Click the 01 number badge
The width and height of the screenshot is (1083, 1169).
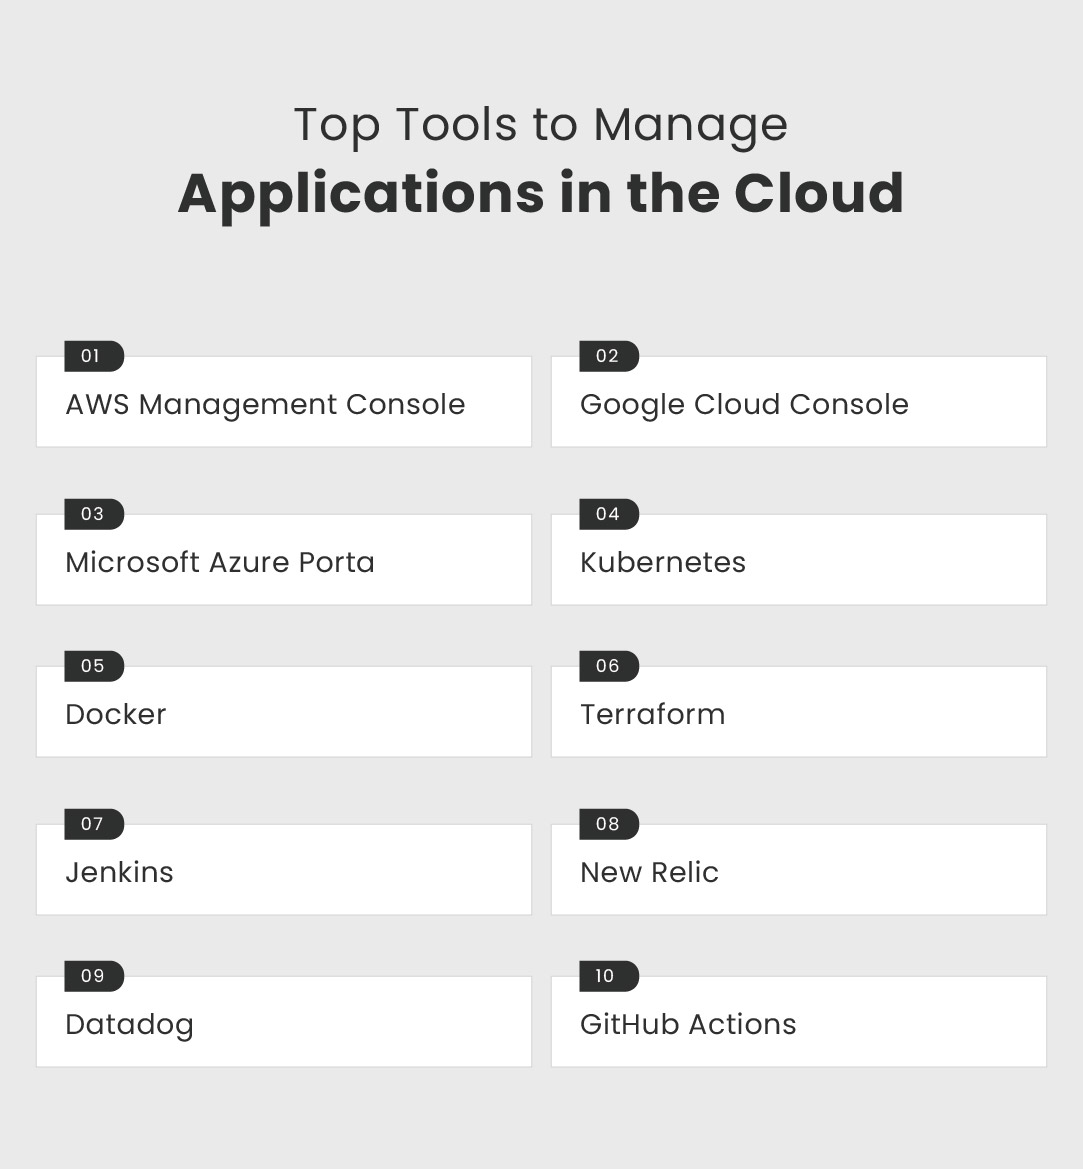point(93,356)
